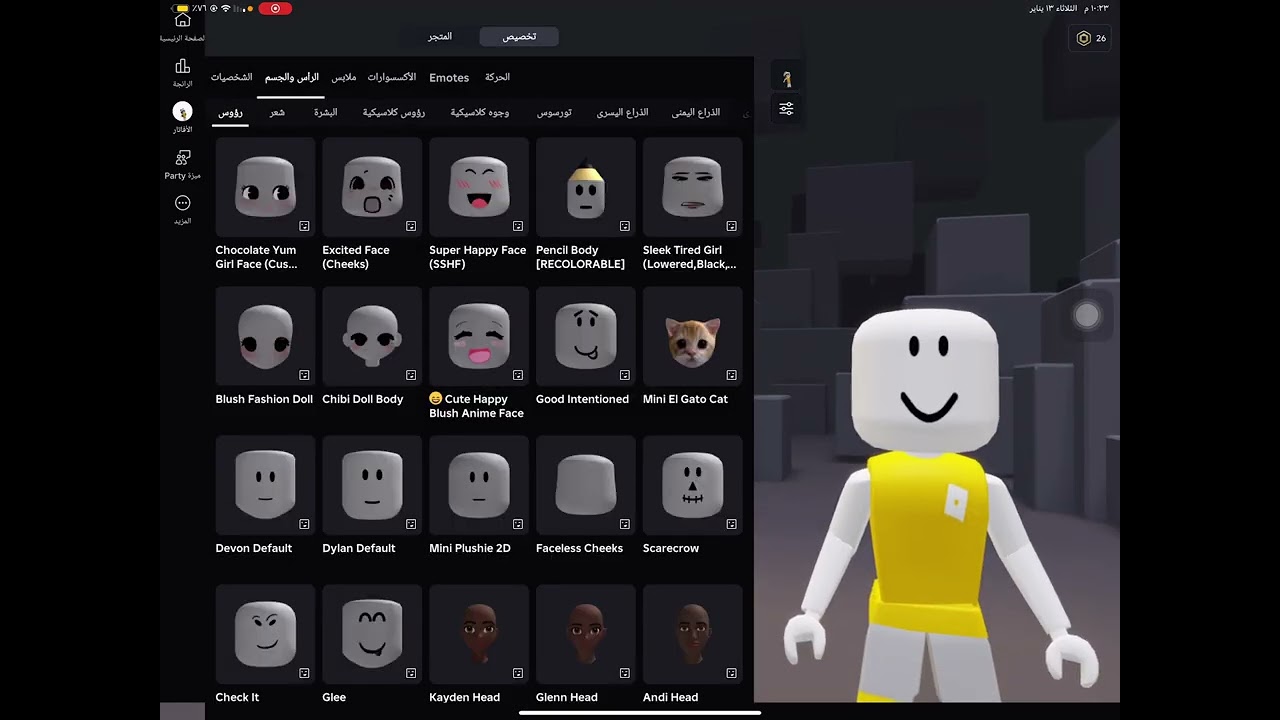This screenshot has height=720, width=1280.
Task: Open the More menu (three dots) in sidebar
Action: pyautogui.click(x=182, y=203)
